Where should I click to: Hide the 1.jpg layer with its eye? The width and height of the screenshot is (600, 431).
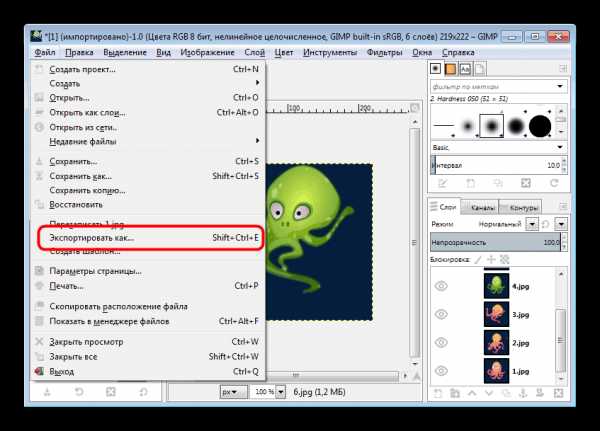pos(441,371)
